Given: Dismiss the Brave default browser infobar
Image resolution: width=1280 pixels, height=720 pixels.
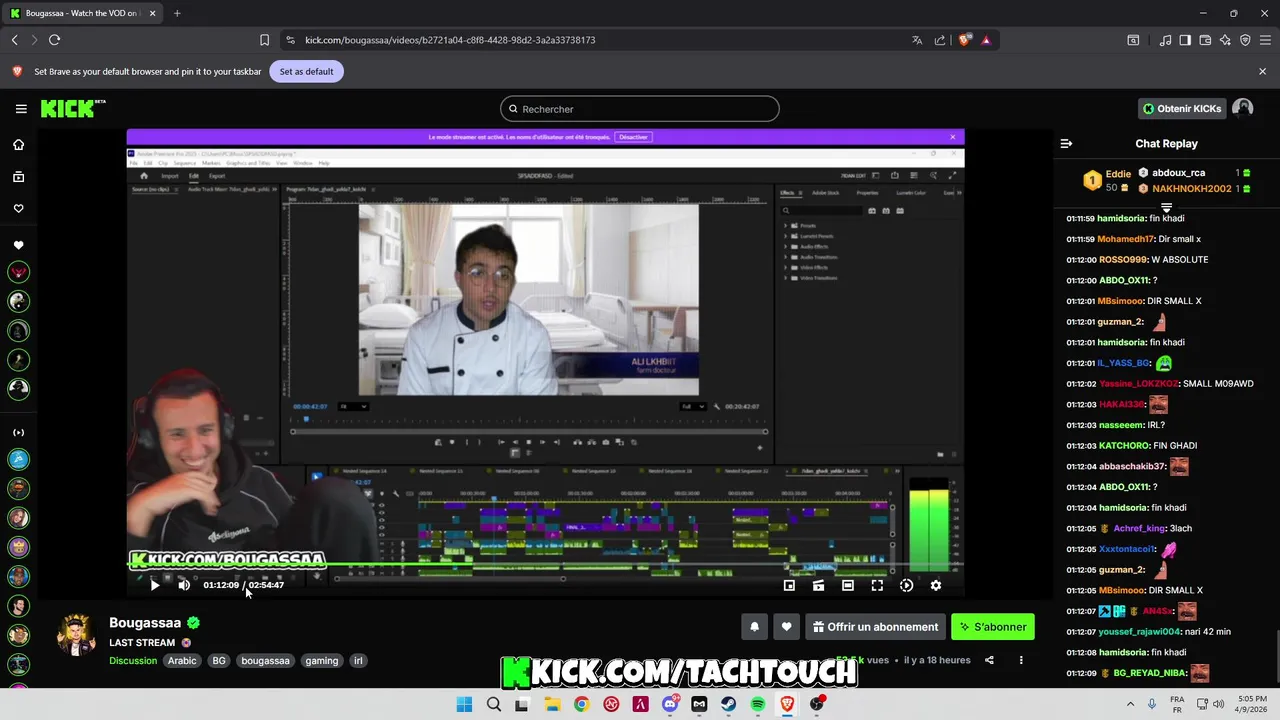Looking at the screenshot, I should coord(1262,72).
